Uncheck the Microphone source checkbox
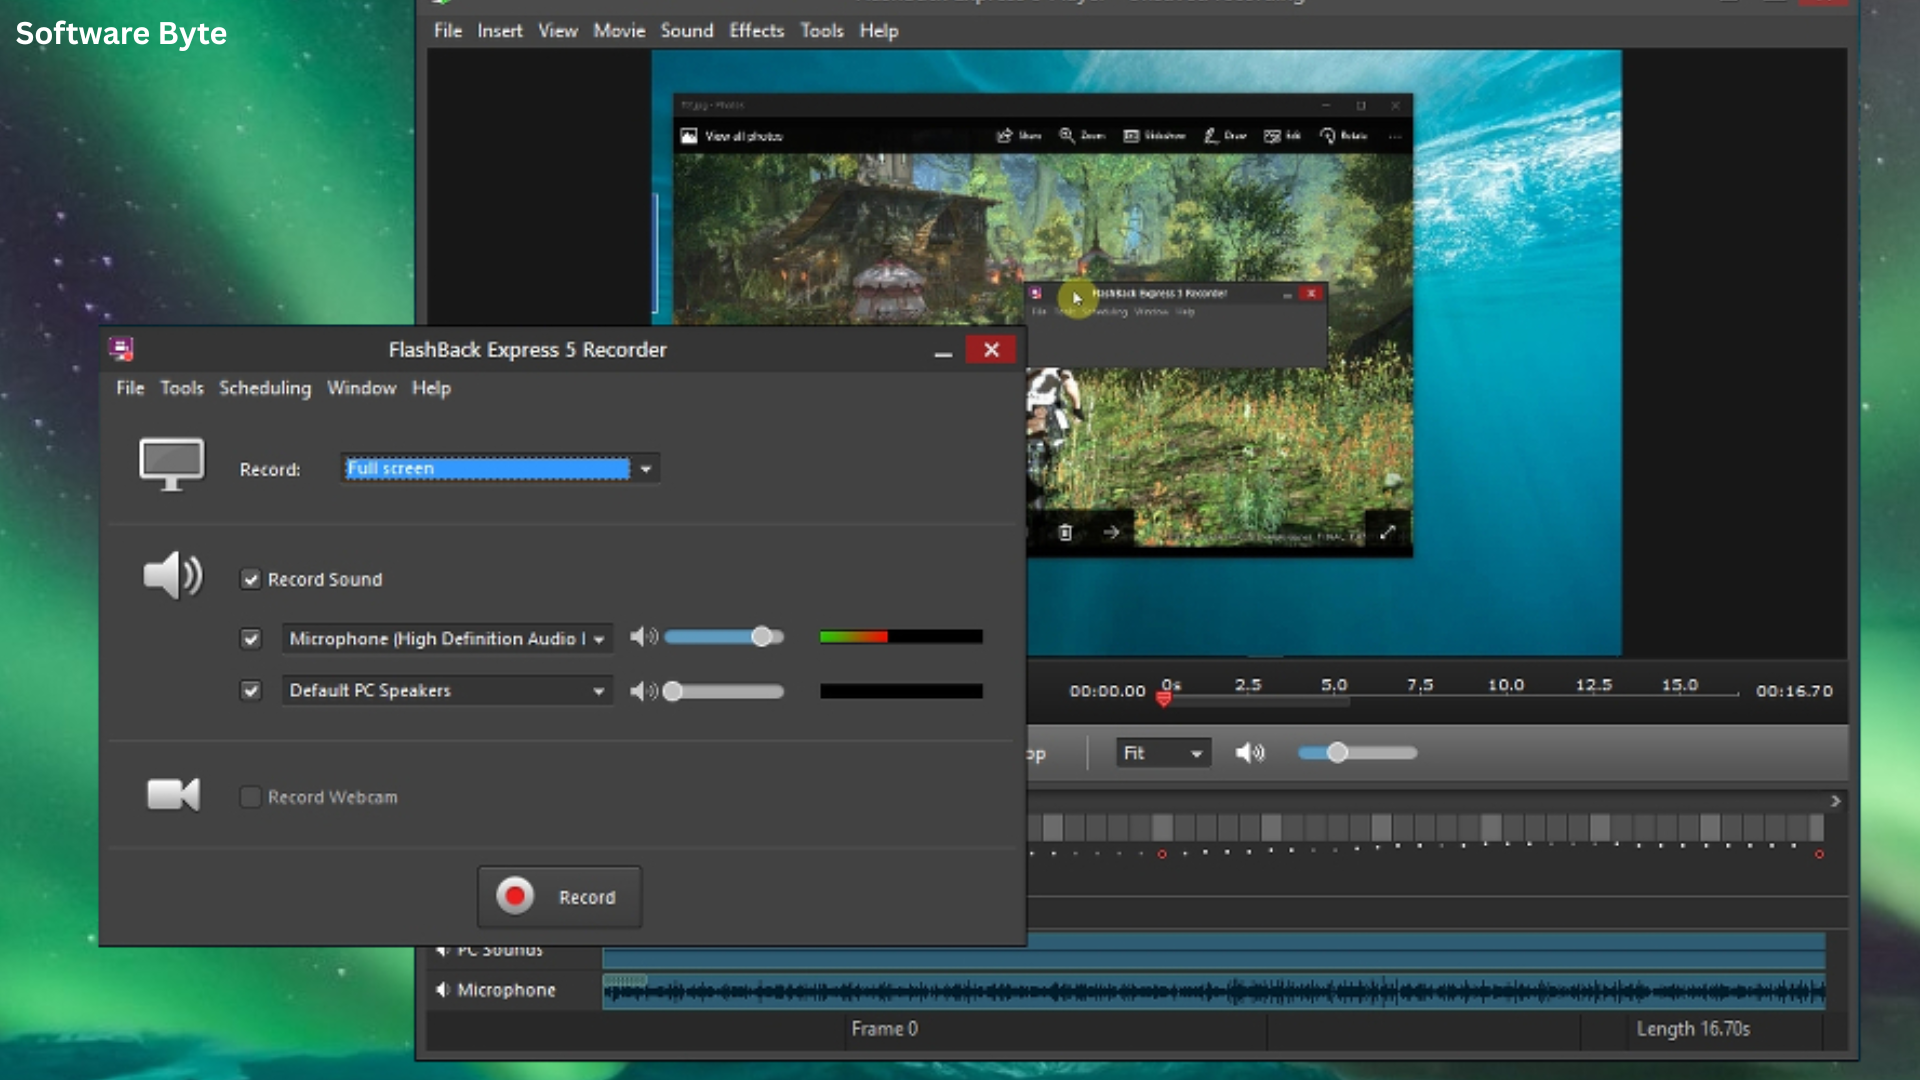Viewport: 1920px width, 1080px height. (251, 638)
